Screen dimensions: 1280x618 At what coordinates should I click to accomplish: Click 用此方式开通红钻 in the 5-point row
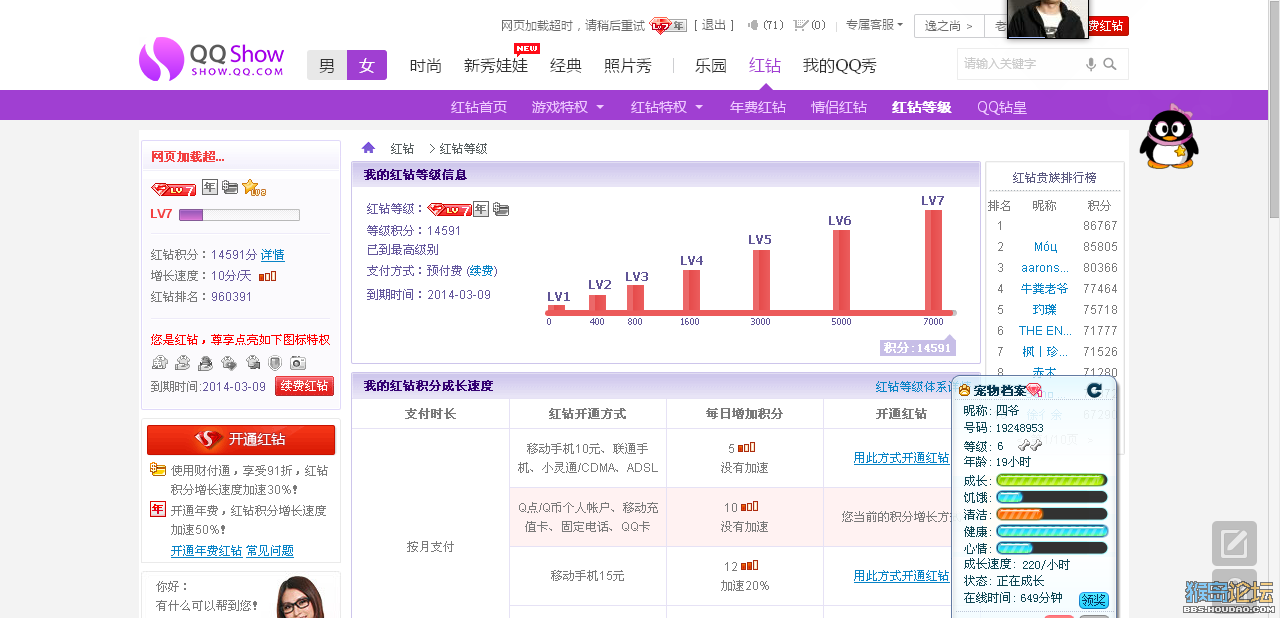click(x=901, y=458)
